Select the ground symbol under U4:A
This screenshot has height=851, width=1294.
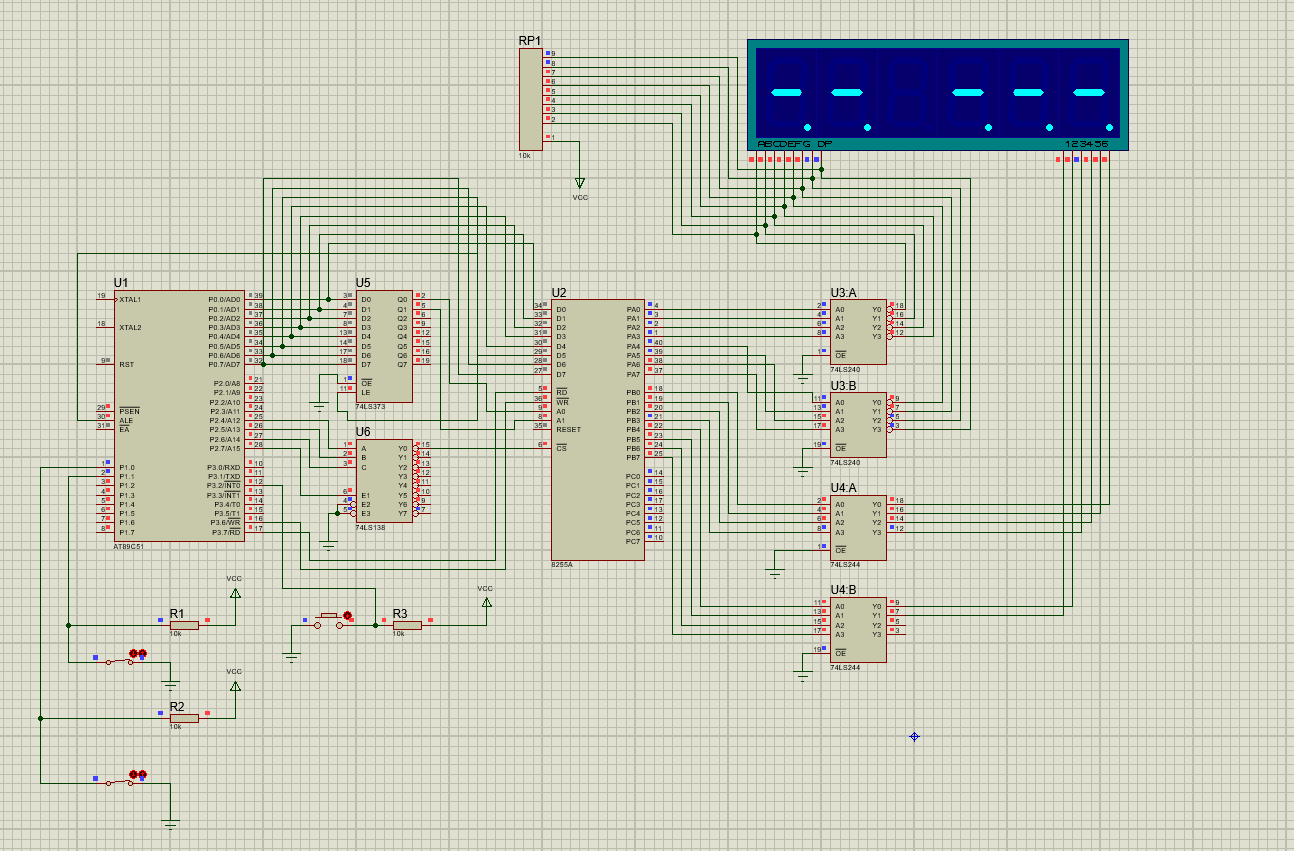(x=774, y=574)
